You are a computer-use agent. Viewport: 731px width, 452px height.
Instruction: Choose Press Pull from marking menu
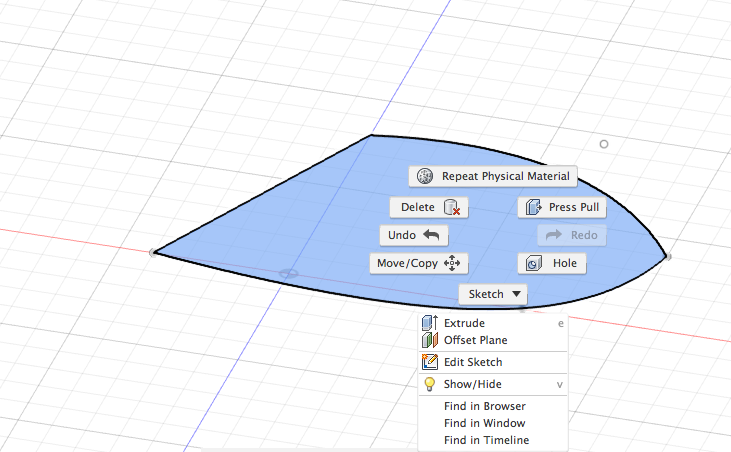562,207
